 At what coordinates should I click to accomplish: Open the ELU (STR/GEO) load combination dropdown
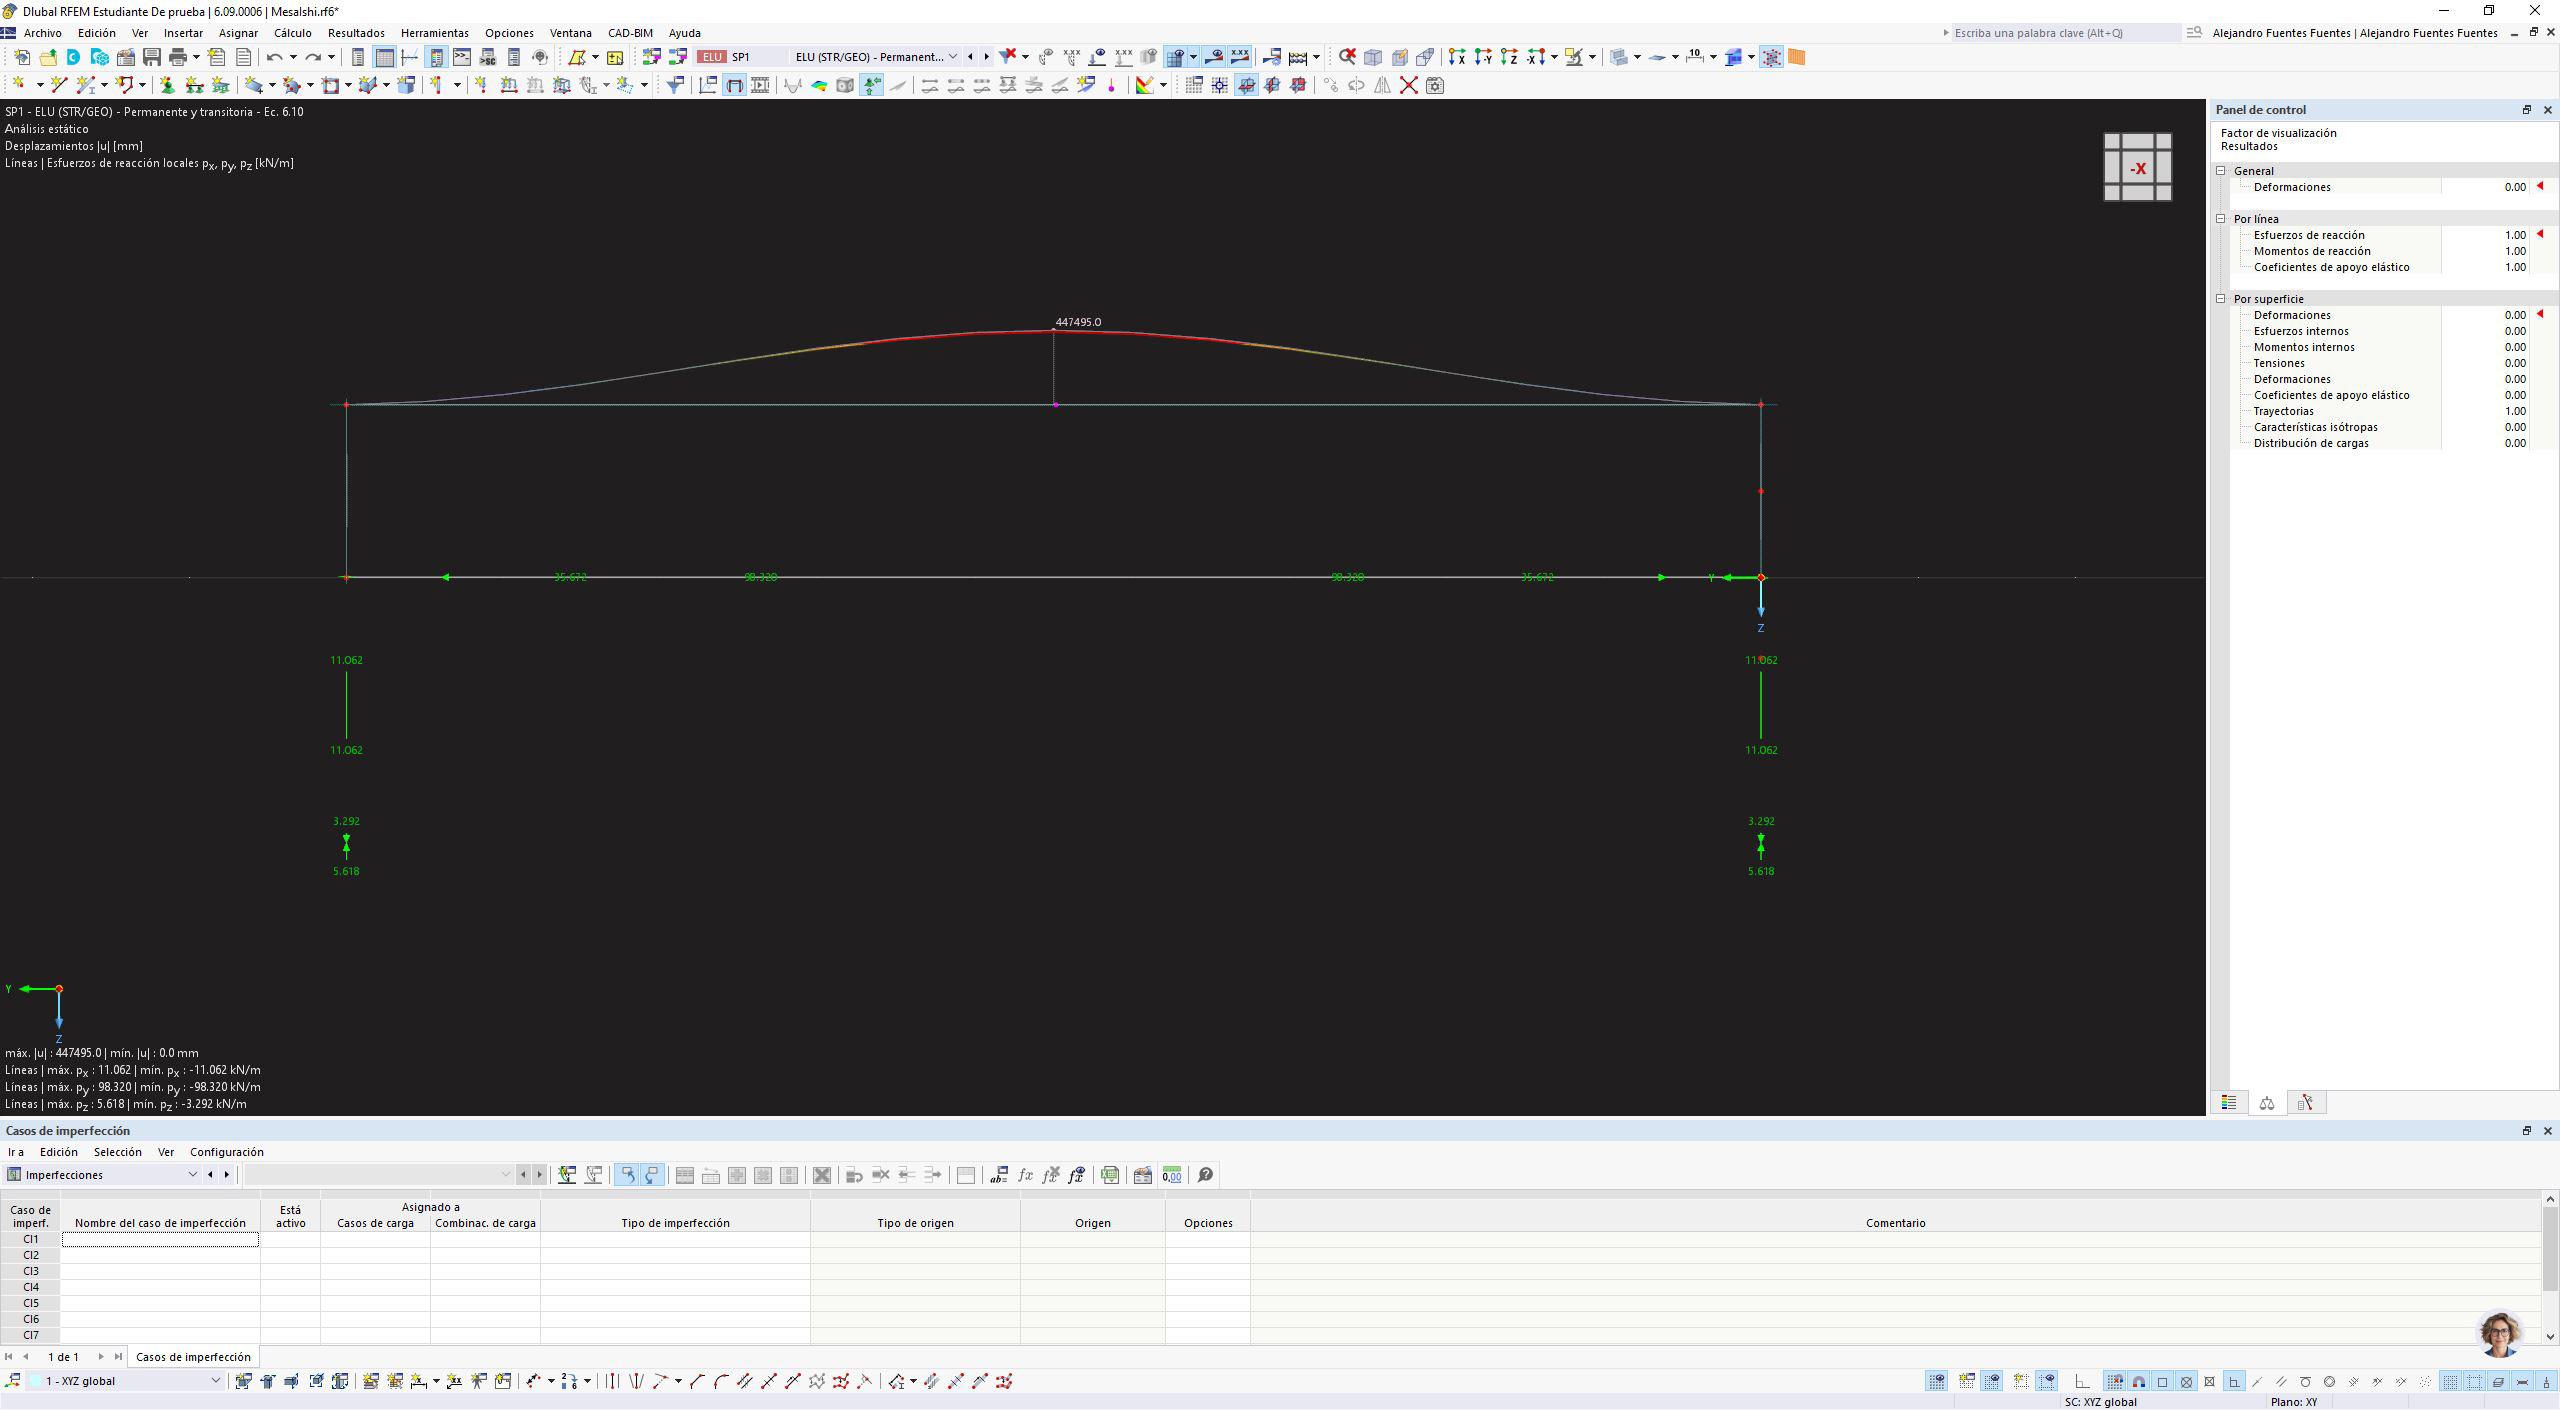coord(953,57)
